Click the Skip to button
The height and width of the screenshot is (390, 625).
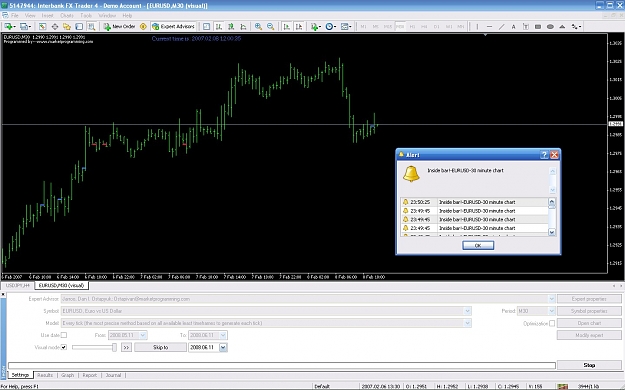point(160,347)
